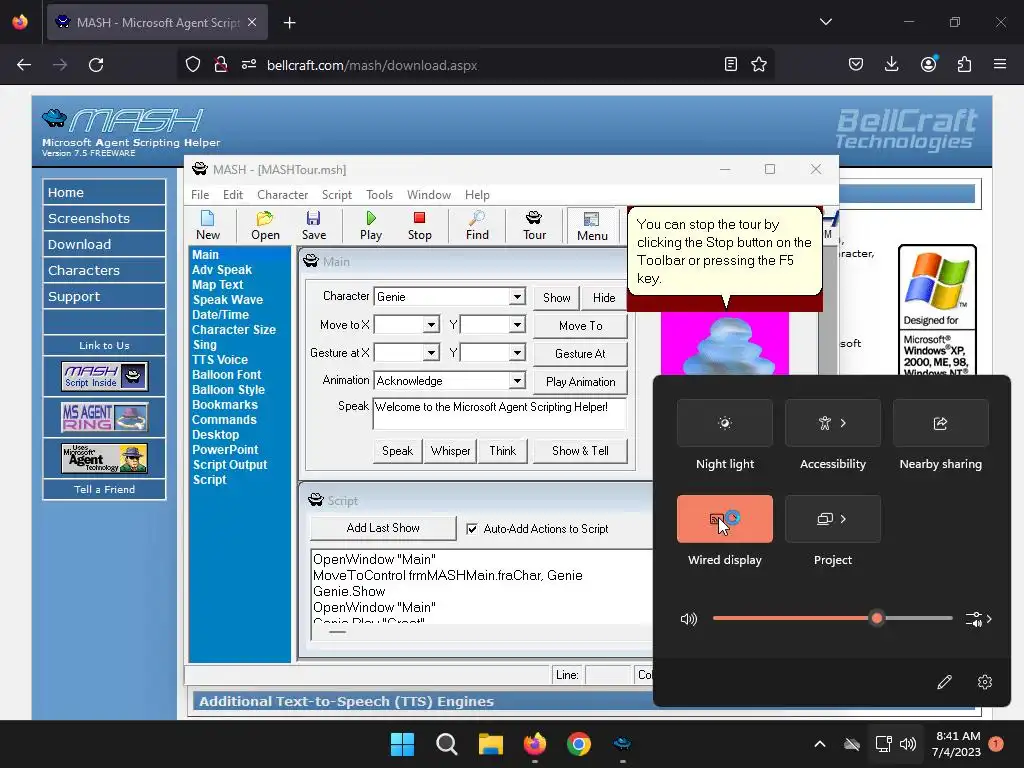This screenshot has height=768, width=1024.
Task: Click the Add Last Show button
Action: tap(383, 528)
